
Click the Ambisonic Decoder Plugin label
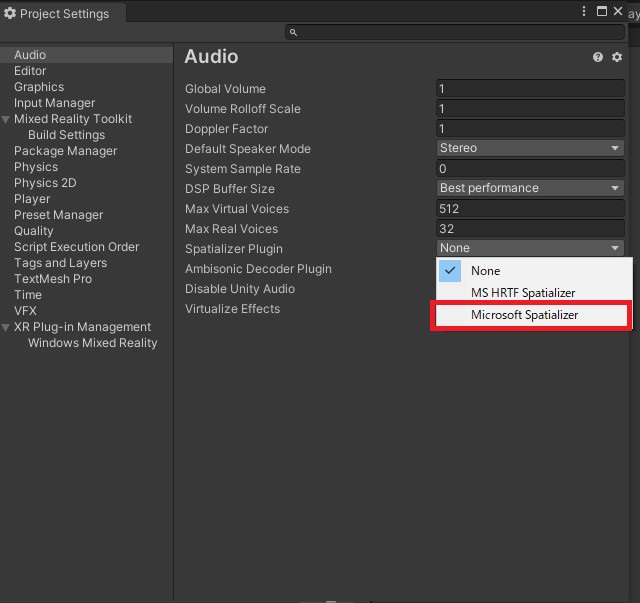(258, 269)
